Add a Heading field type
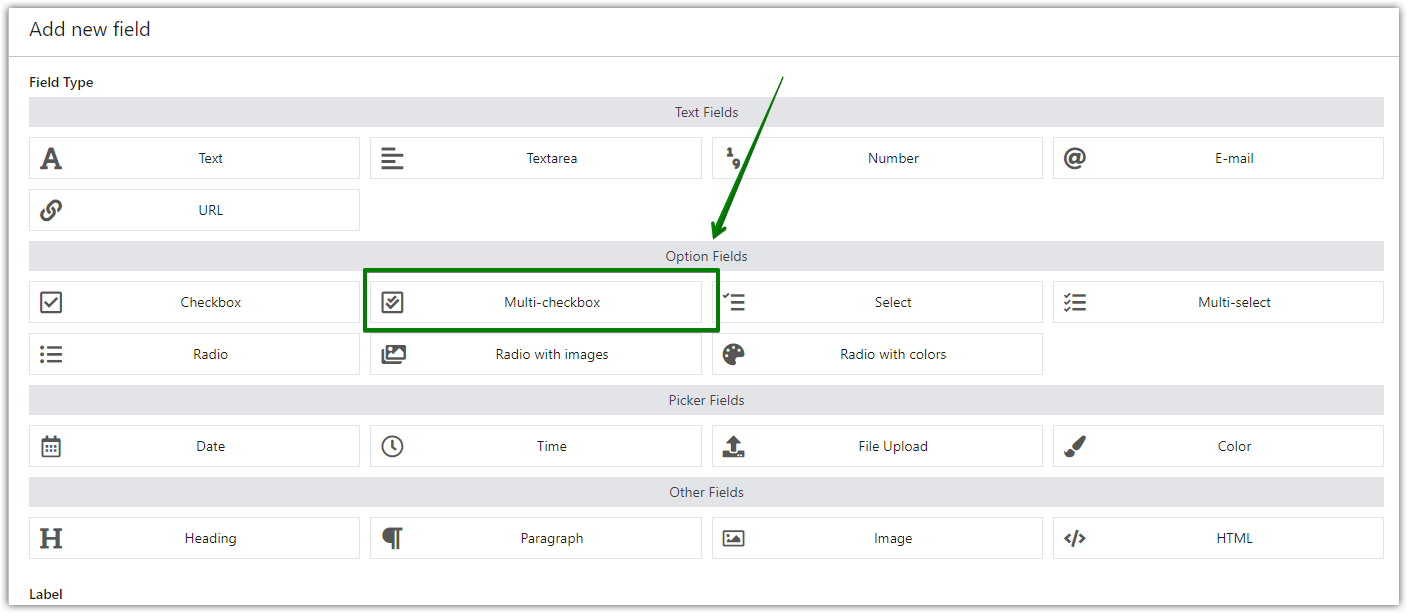 pyautogui.click(x=194, y=538)
